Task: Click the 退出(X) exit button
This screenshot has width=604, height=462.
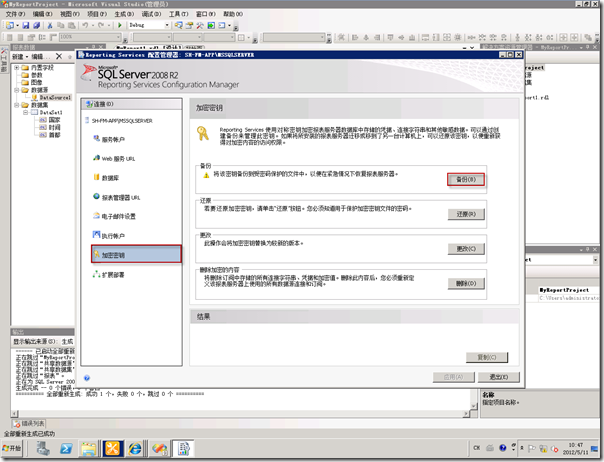Action: click(x=498, y=377)
